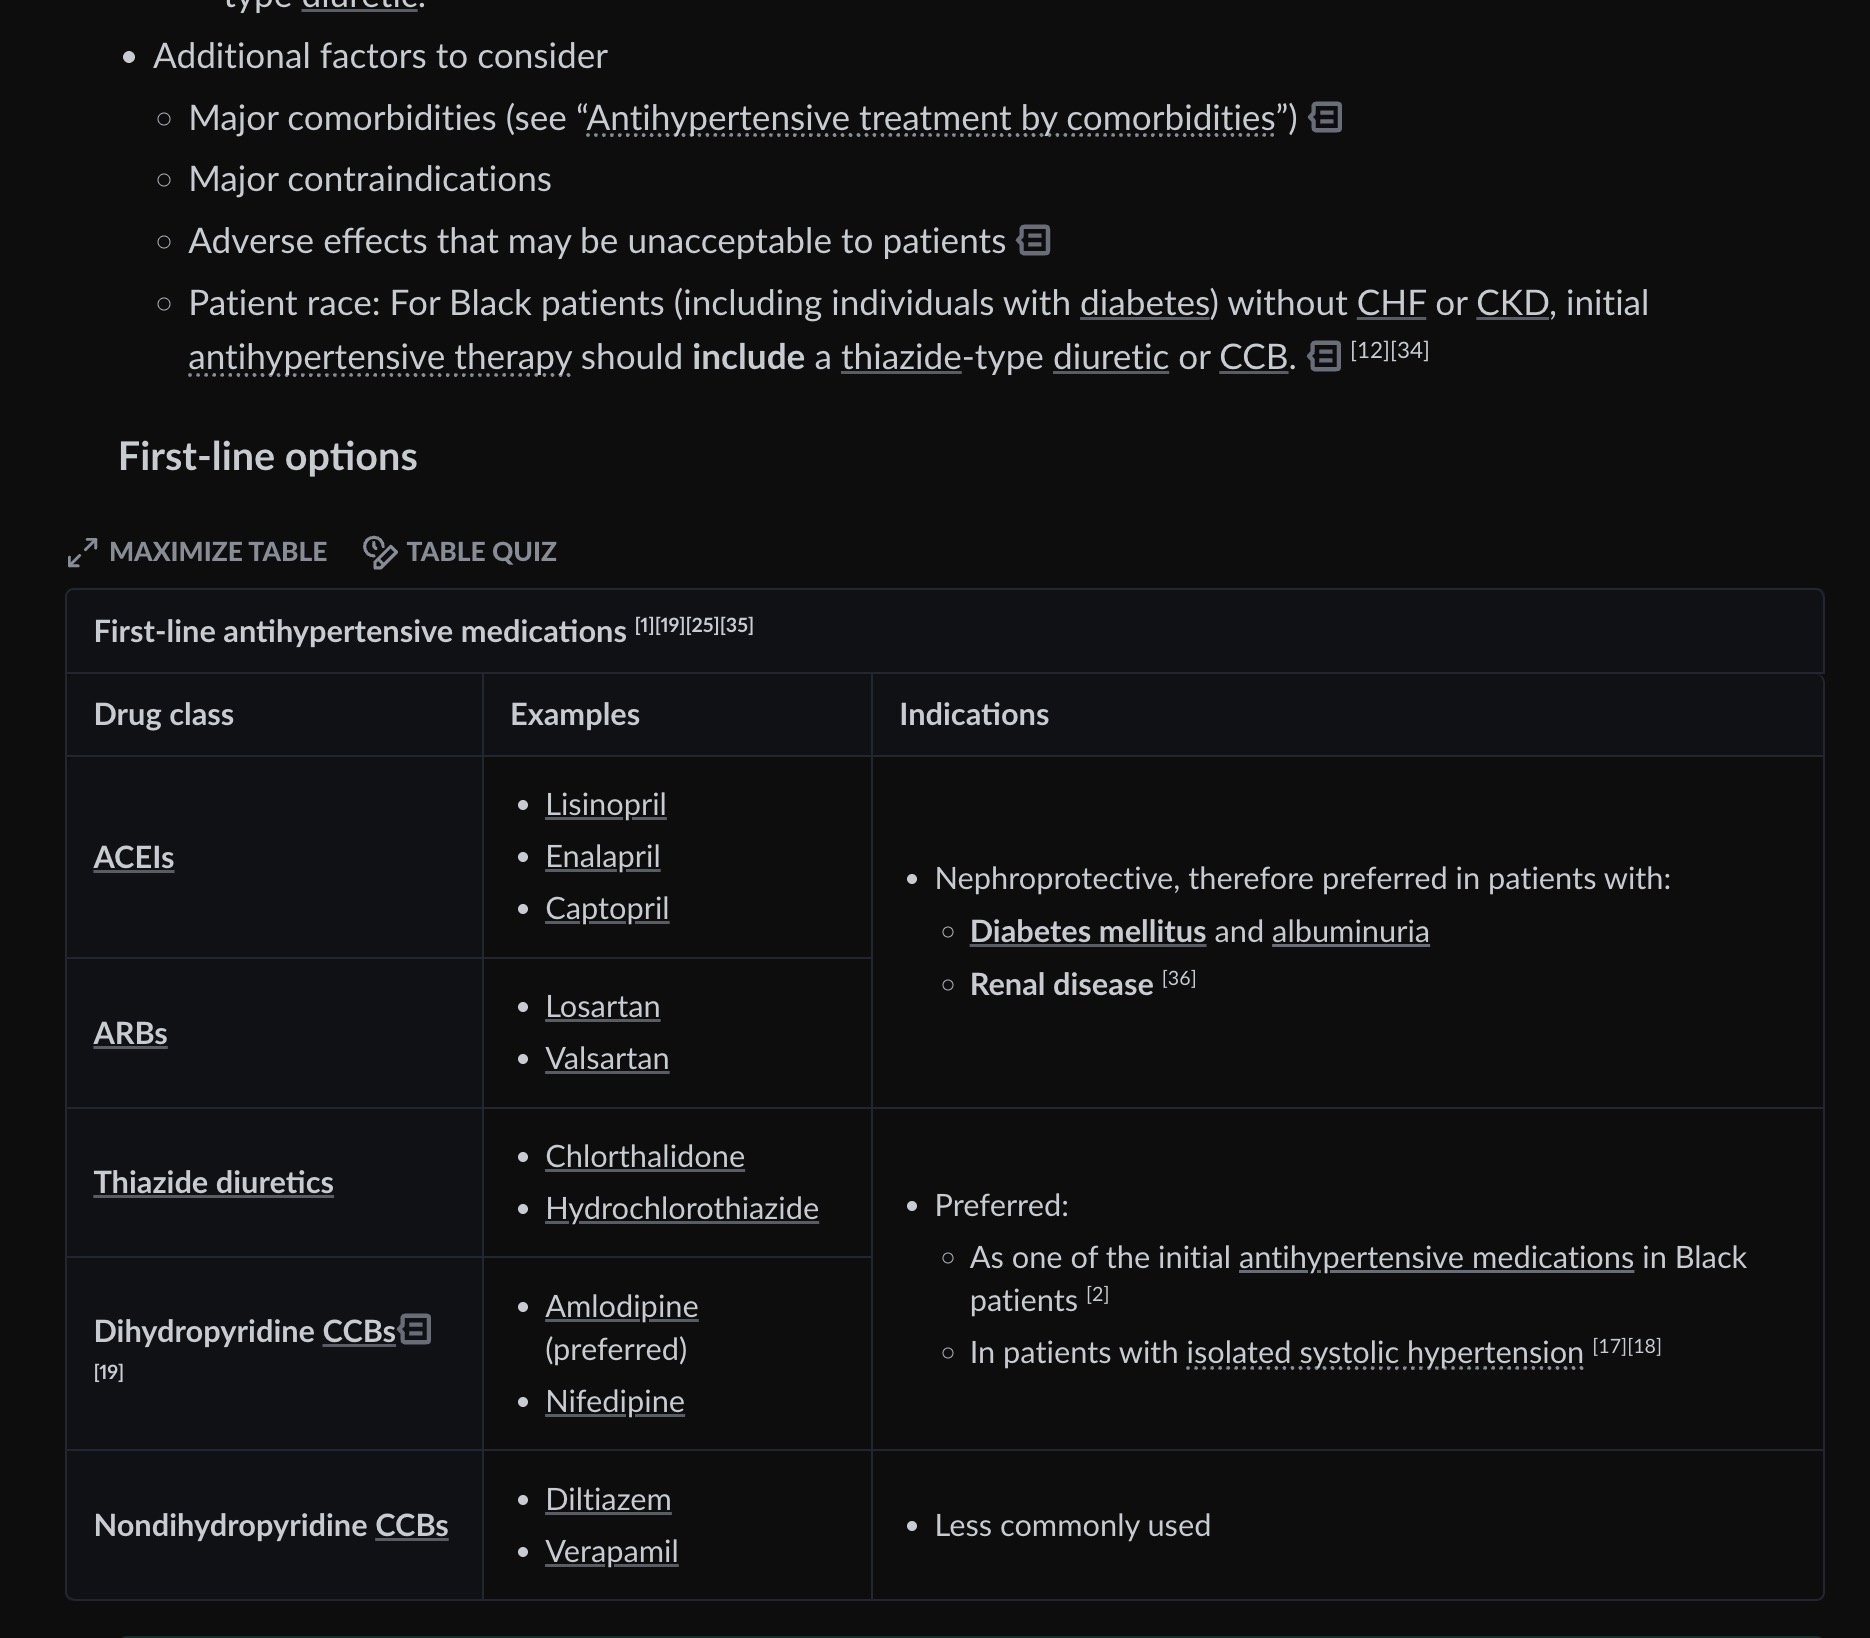
Task: Click the Chlorthalidone link
Action: 644,1157
